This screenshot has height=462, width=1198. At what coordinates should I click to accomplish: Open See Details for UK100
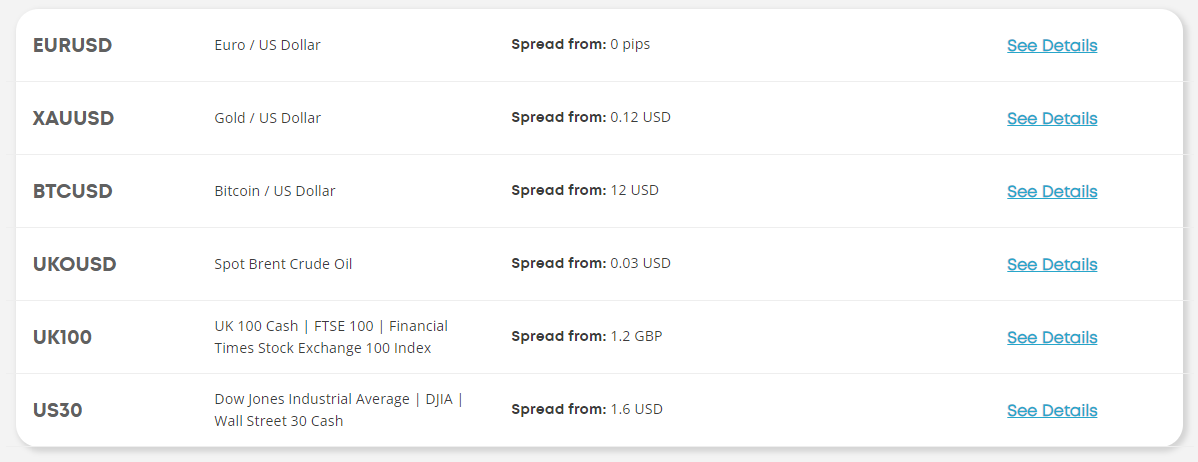(1052, 337)
